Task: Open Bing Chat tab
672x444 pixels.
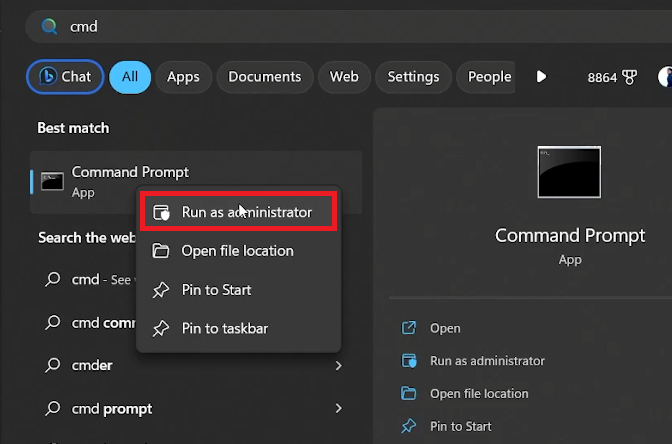Action: (65, 77)
